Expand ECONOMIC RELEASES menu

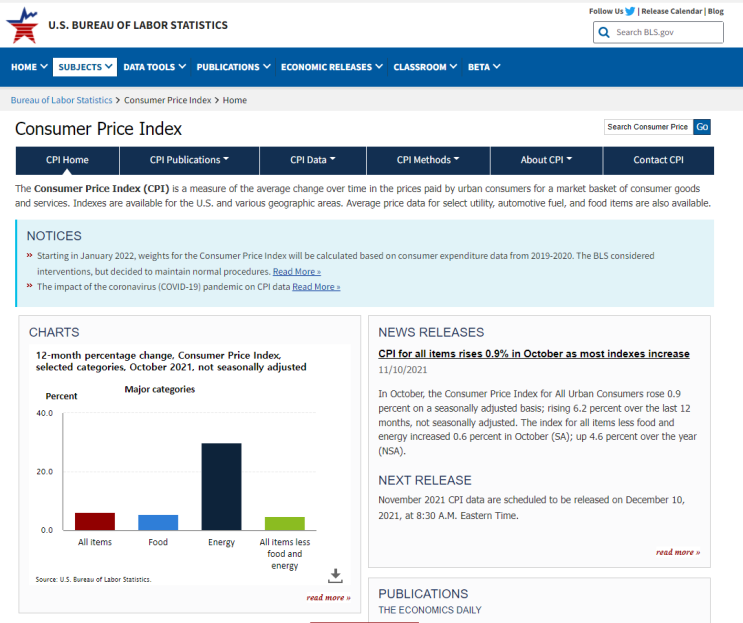[332, 67]
